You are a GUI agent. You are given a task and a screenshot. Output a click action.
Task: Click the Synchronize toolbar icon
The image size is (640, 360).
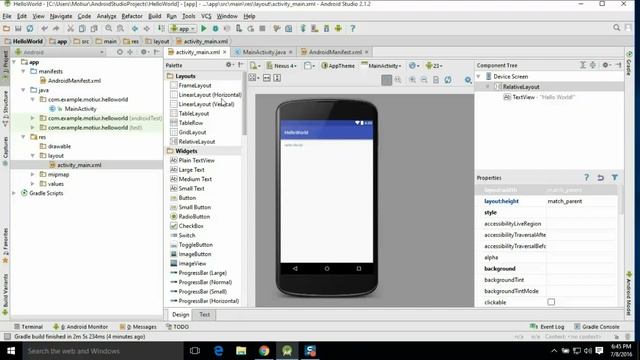30,29
